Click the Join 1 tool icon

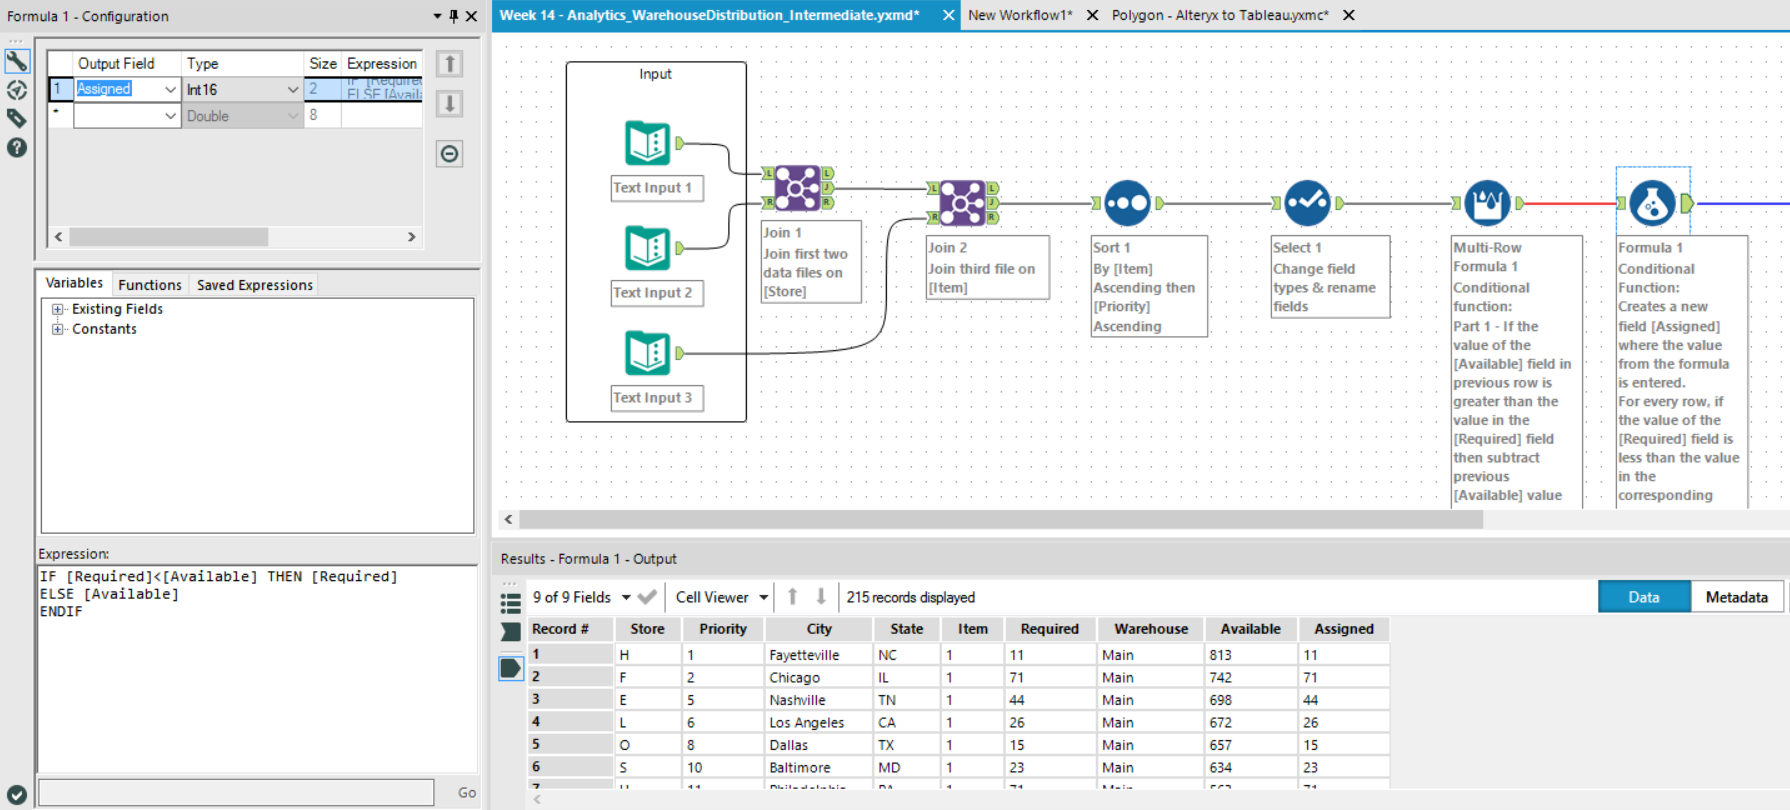797,188
